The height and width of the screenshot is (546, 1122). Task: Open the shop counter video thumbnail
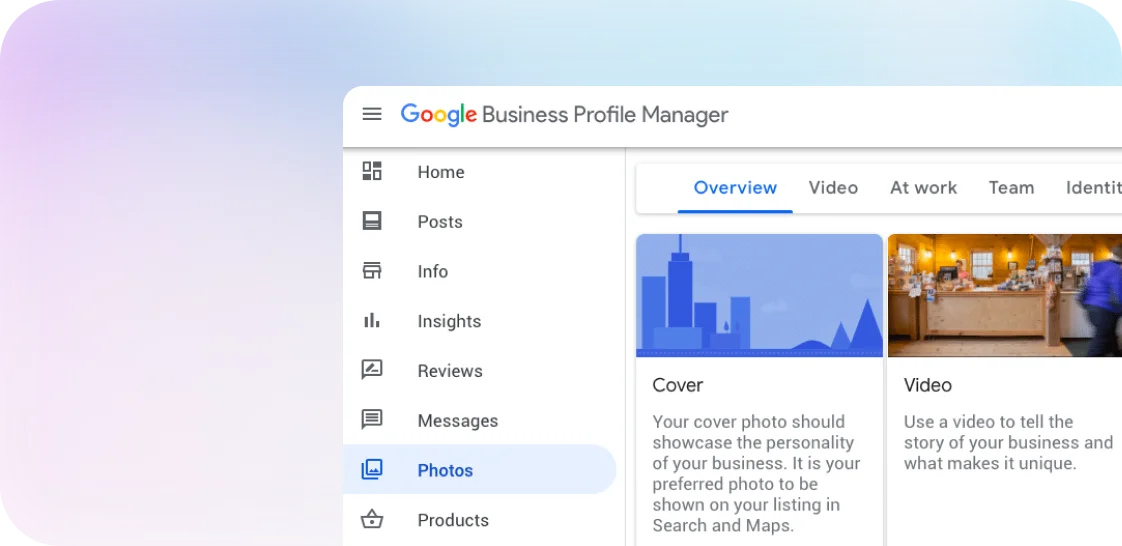point(1004,296)
